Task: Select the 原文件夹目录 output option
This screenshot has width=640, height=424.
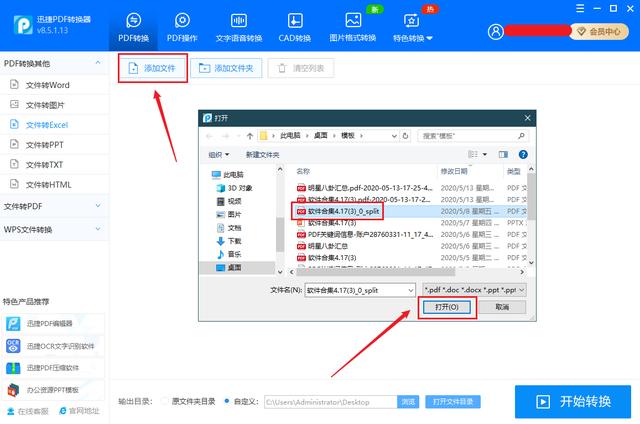Action: pos(166,401)
